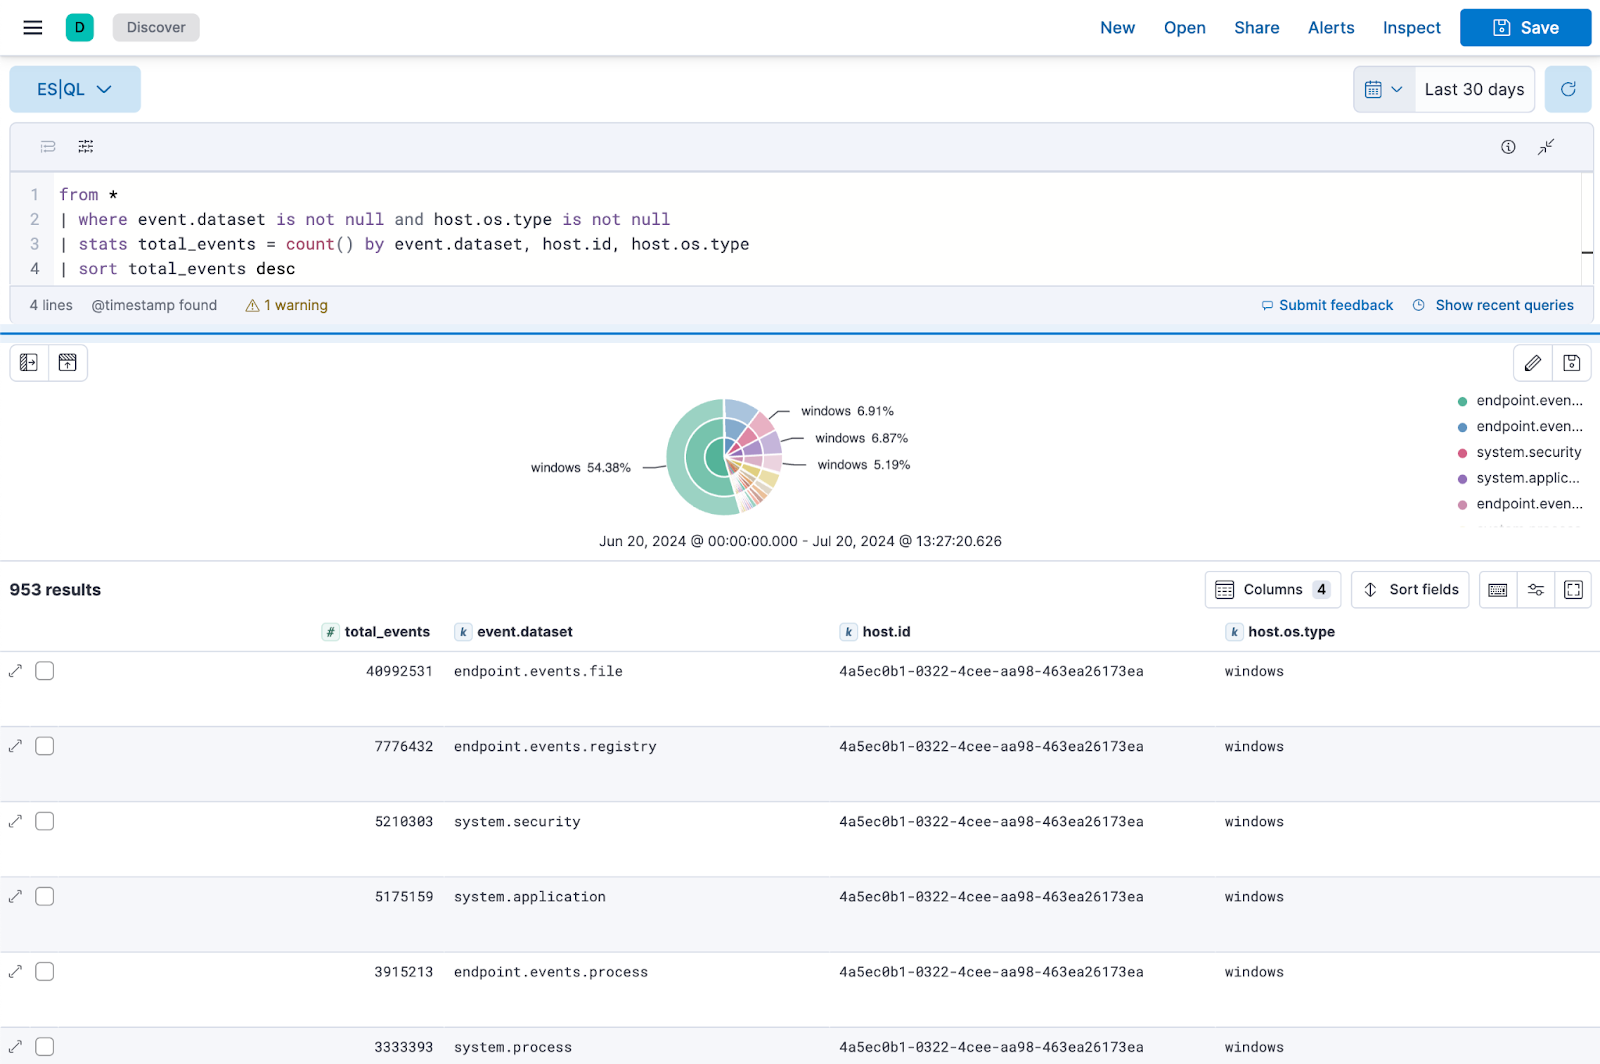
Task: Click green endpoint.even... legend swatch
Action: click(x=1463, y=401)
